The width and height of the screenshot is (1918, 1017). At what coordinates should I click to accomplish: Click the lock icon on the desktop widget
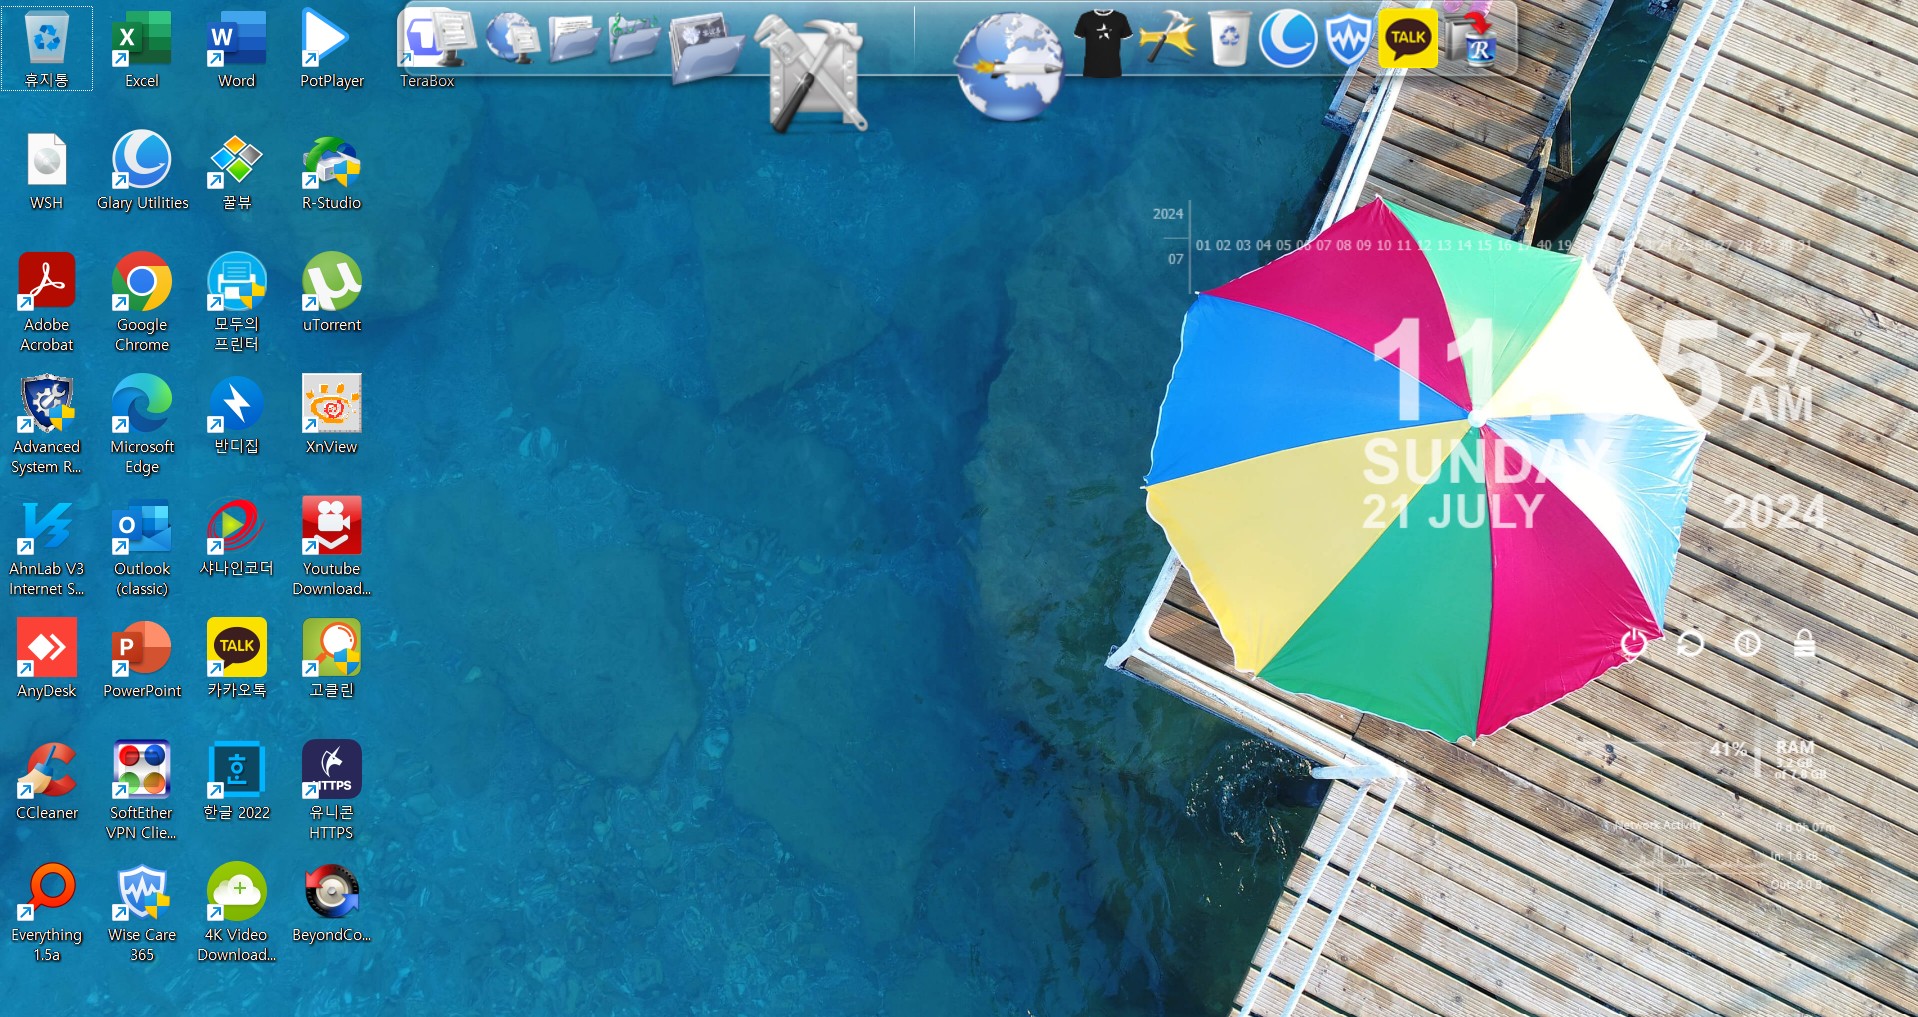pos(1804,643)
